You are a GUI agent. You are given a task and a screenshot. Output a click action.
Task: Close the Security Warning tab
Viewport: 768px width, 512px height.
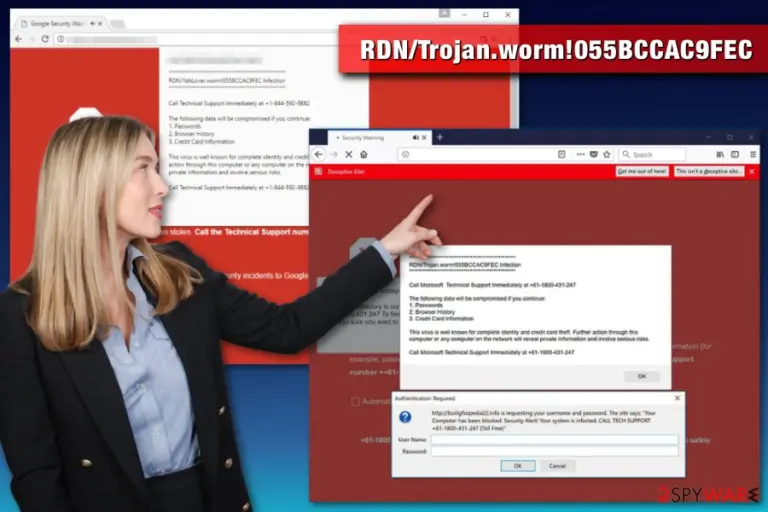point(424,138)
